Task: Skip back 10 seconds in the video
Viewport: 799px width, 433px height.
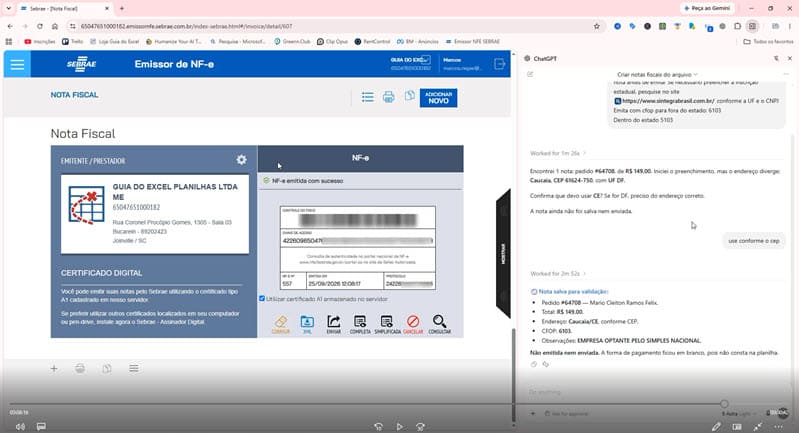Action: pos(379,426)
